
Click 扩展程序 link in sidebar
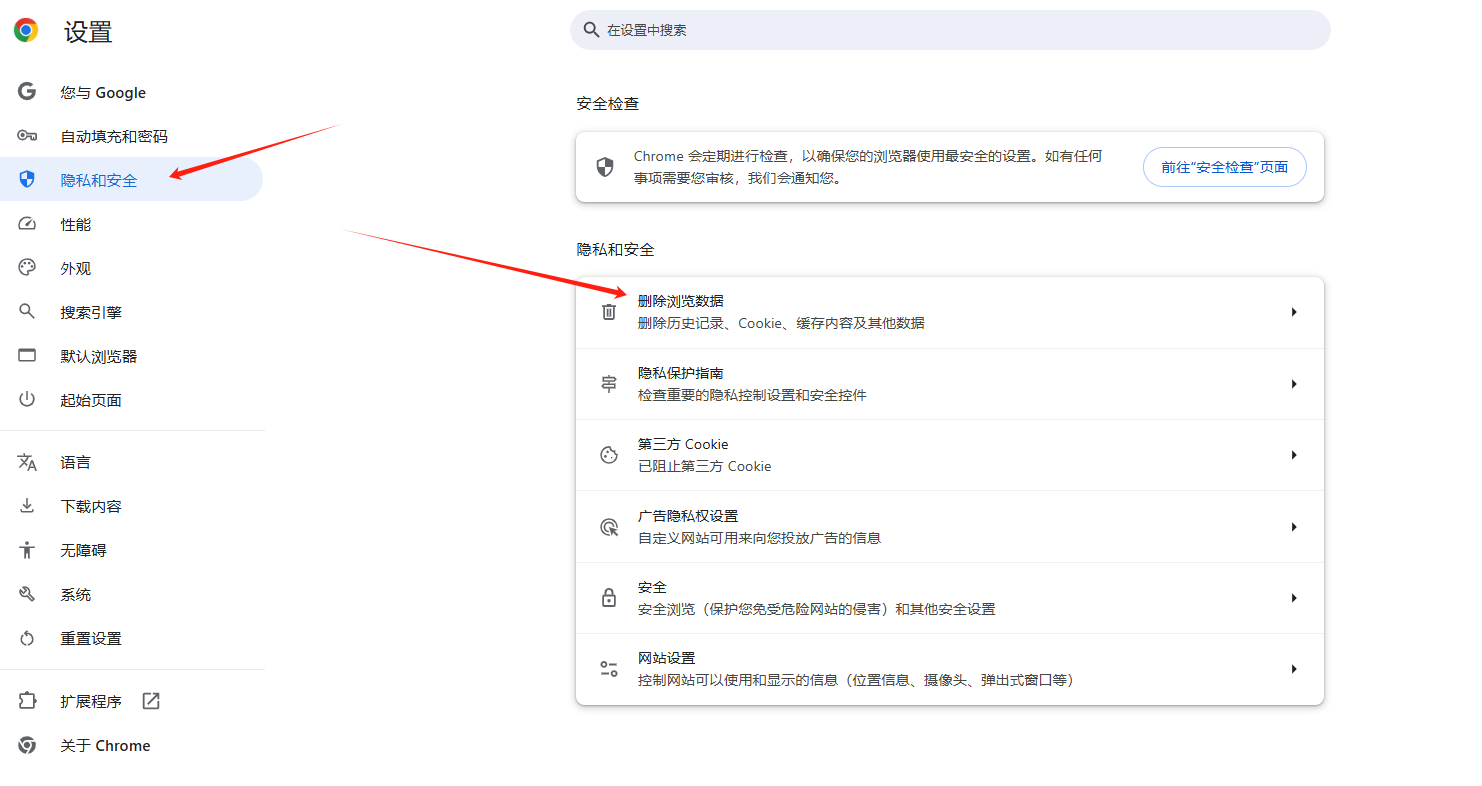131,701
